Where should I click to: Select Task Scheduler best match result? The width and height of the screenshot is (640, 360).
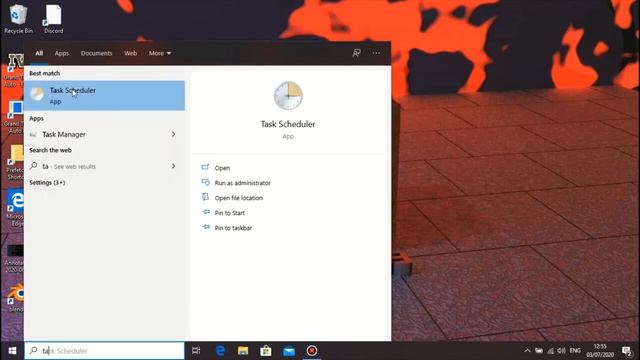pyautogui.click(x=104, y=96)
